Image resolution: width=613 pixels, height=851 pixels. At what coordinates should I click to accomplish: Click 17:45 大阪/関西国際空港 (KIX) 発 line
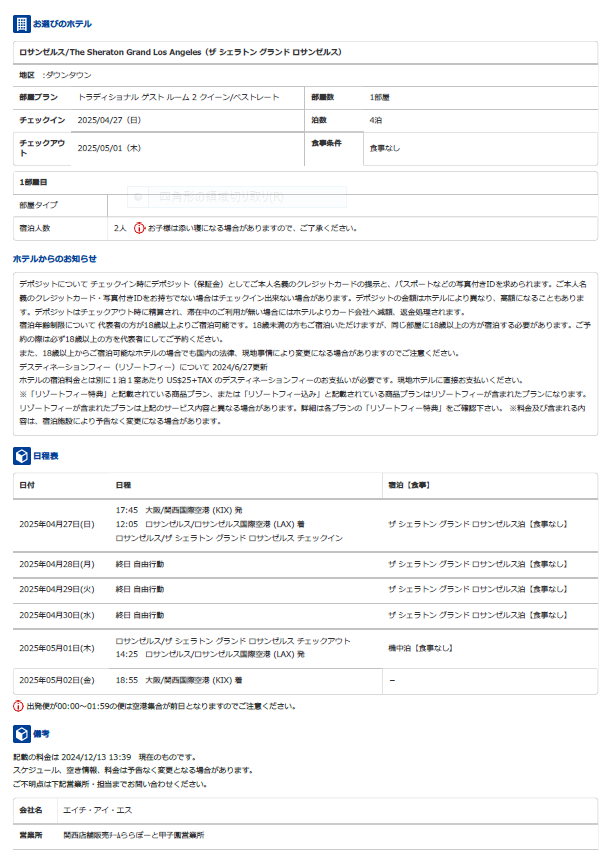pos(179,510)
